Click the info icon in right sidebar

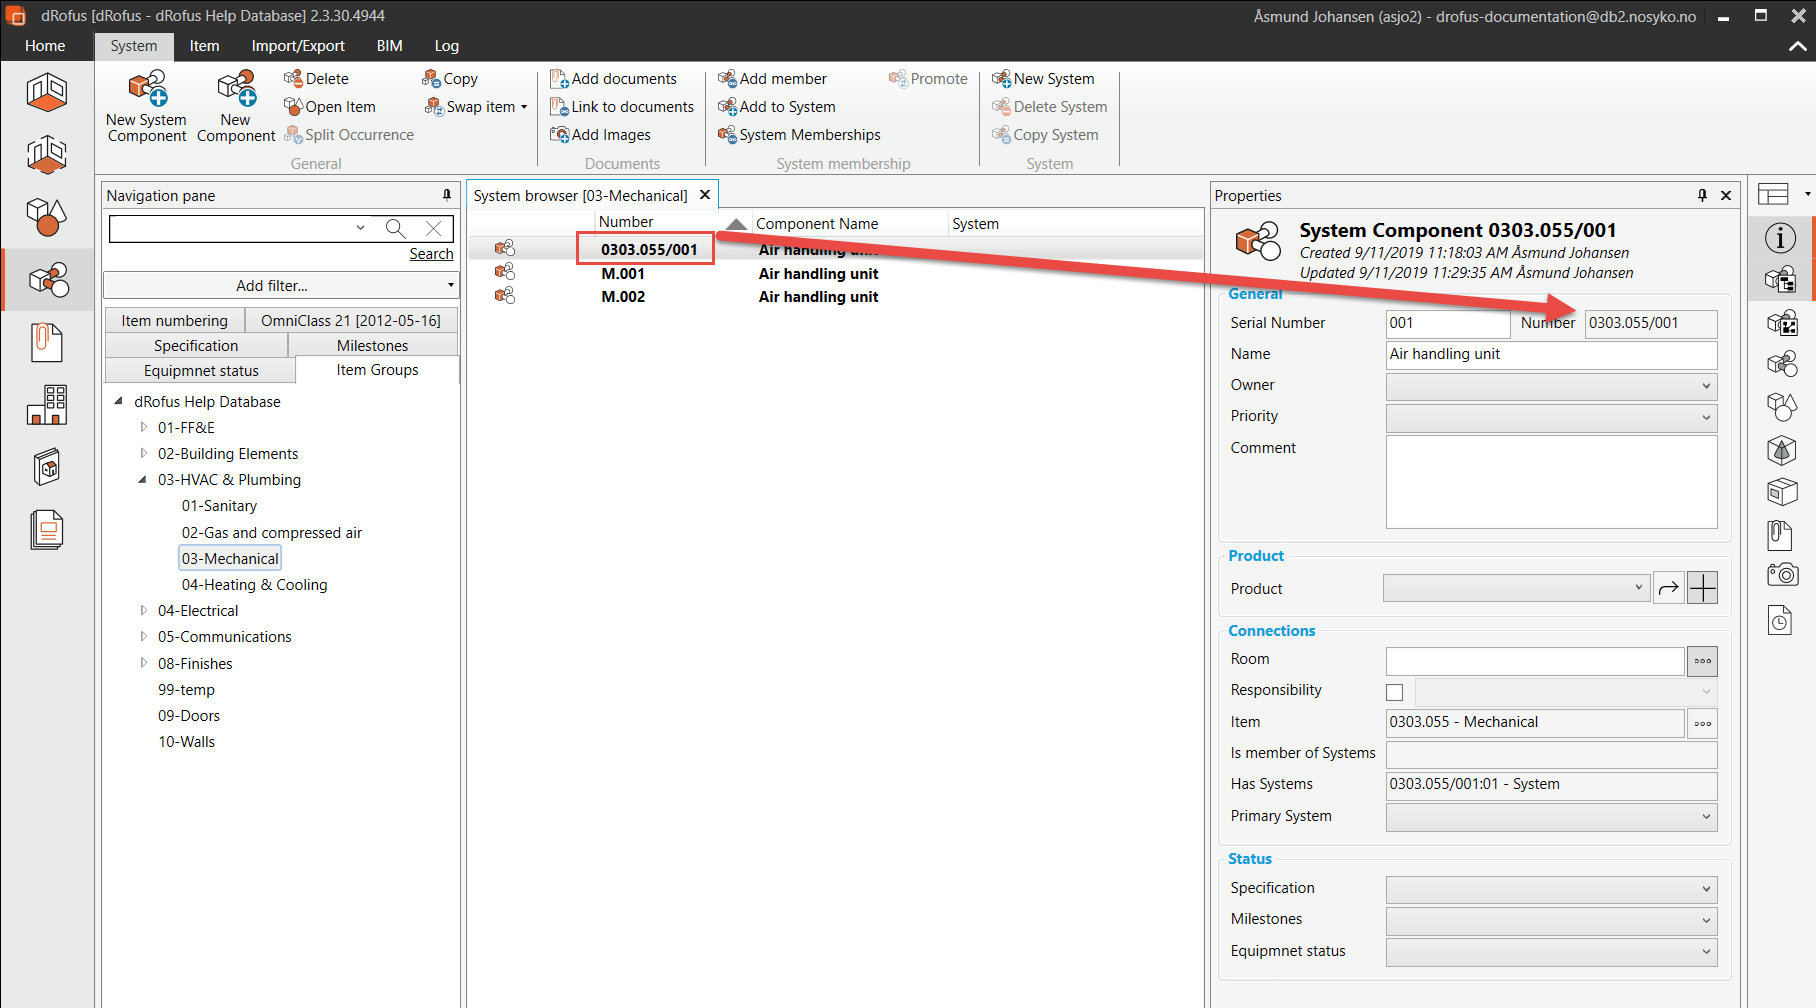[x=1780, y=238]
